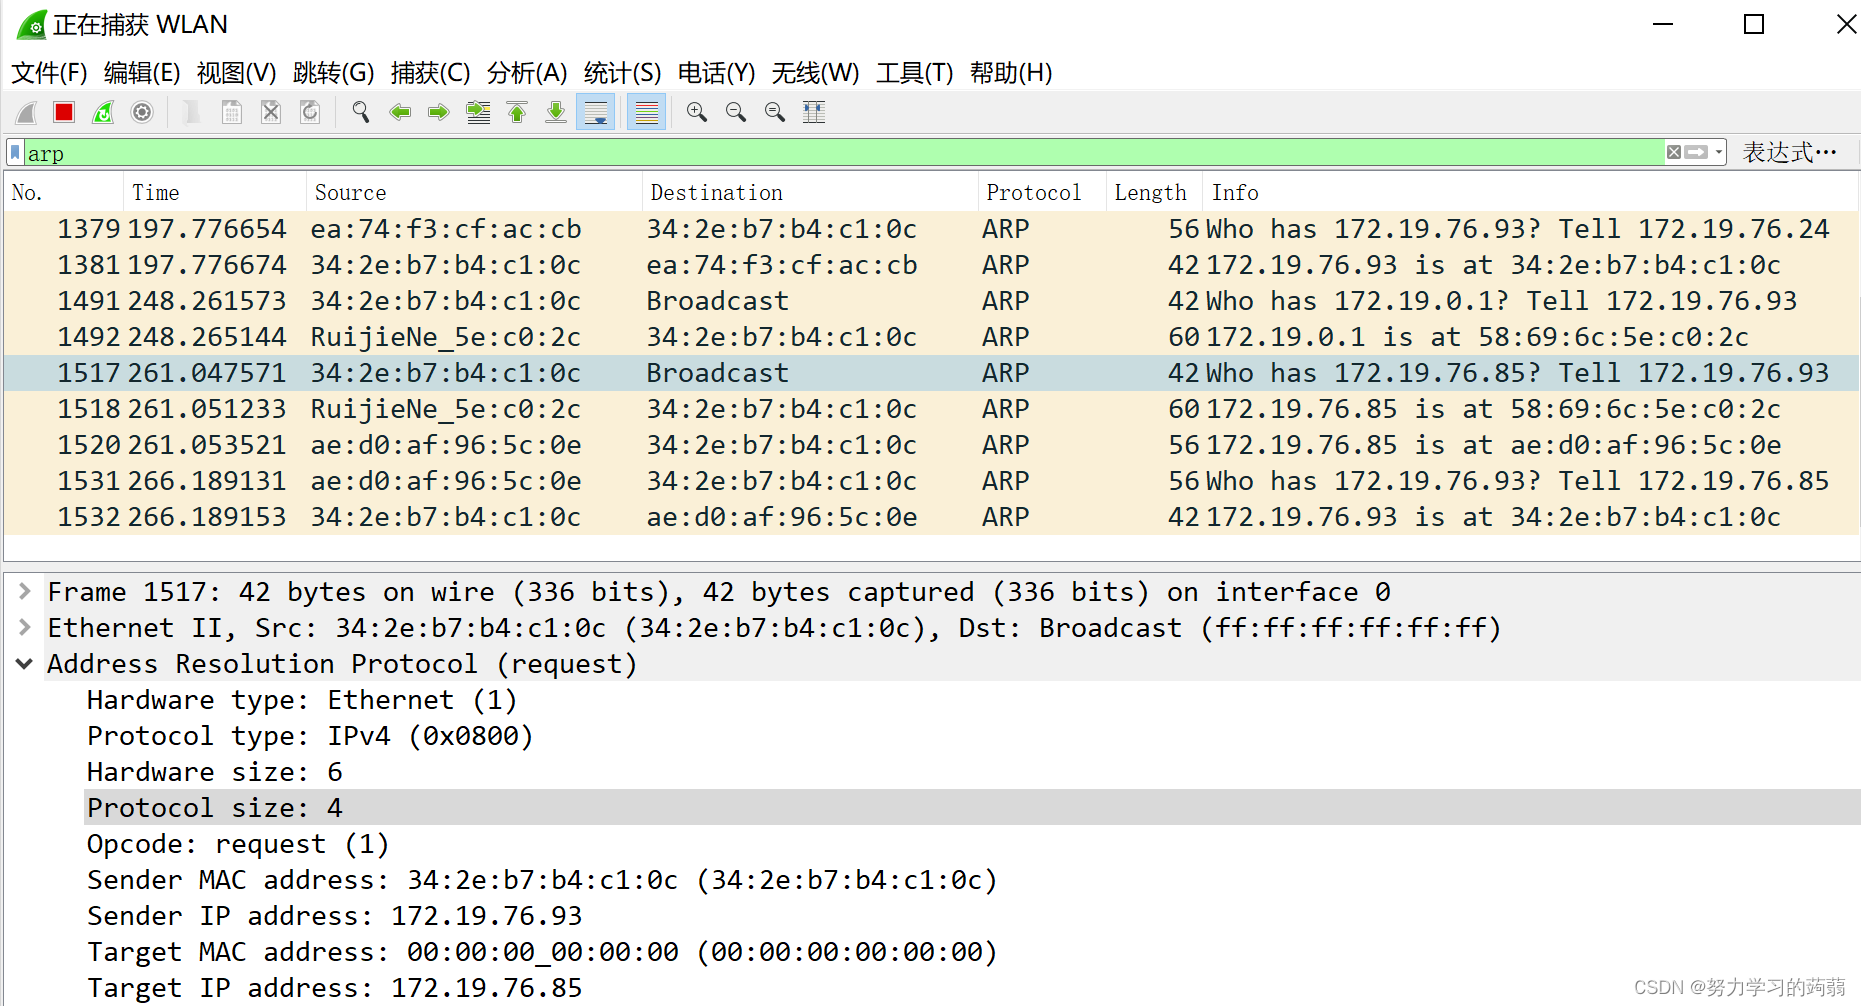The width and height of the screenshot is (1861, 1006).
Task: Select packet number 1379 row
Action: (930, 229)
